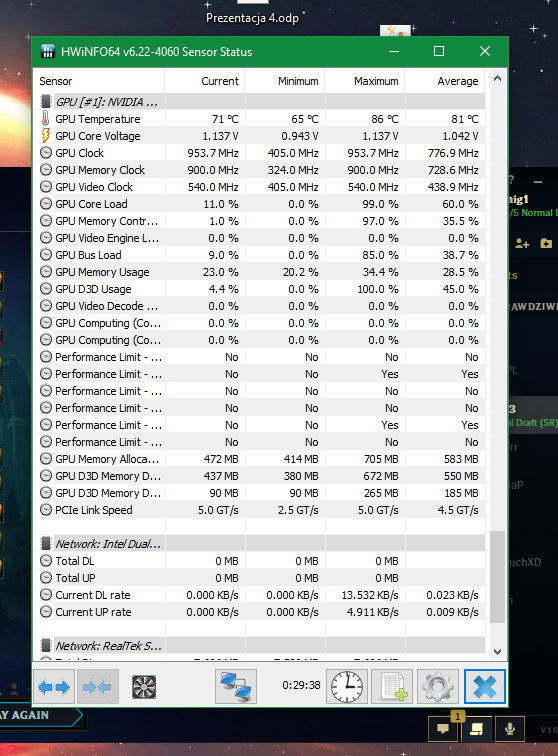This screenshot has height=756, width=558.
Task: Start logging with the sheet plus icon
Action: pos(392,687)
